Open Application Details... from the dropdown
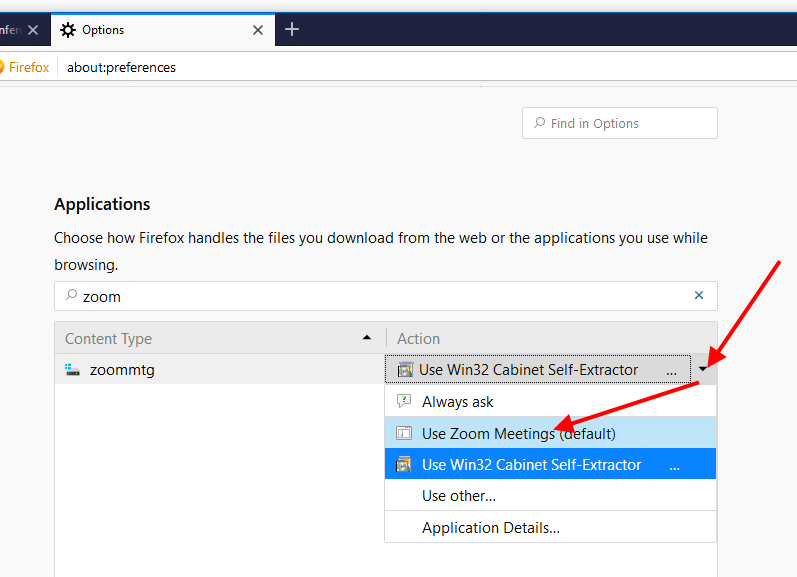The width and height of the screenshot is (797, 577). coord(490,527)
